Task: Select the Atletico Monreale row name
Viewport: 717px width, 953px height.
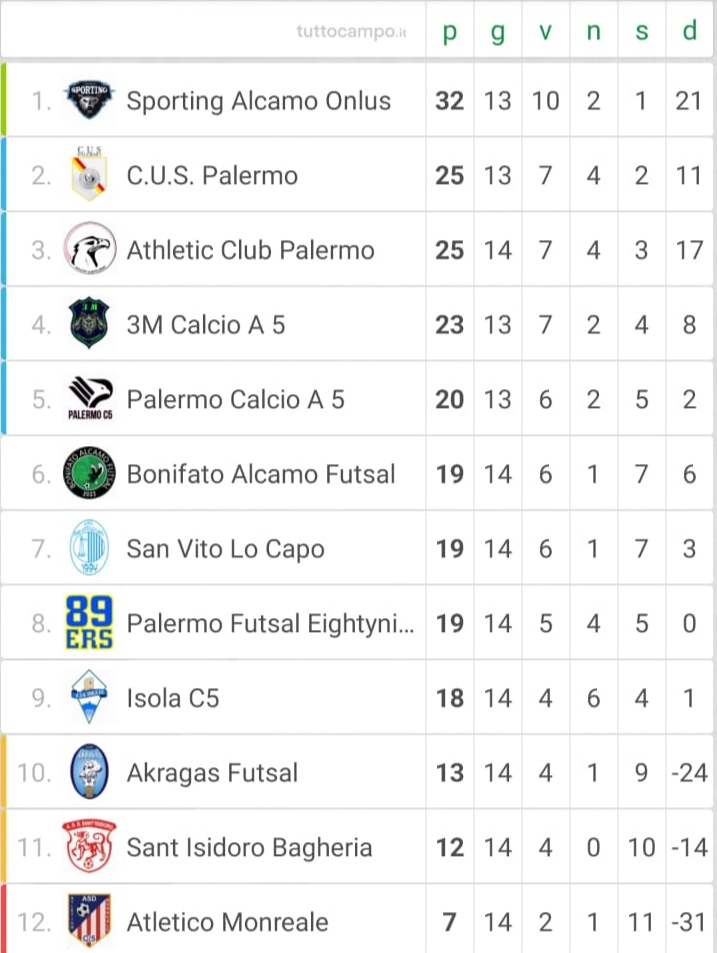Action: [x=227, y=922]
